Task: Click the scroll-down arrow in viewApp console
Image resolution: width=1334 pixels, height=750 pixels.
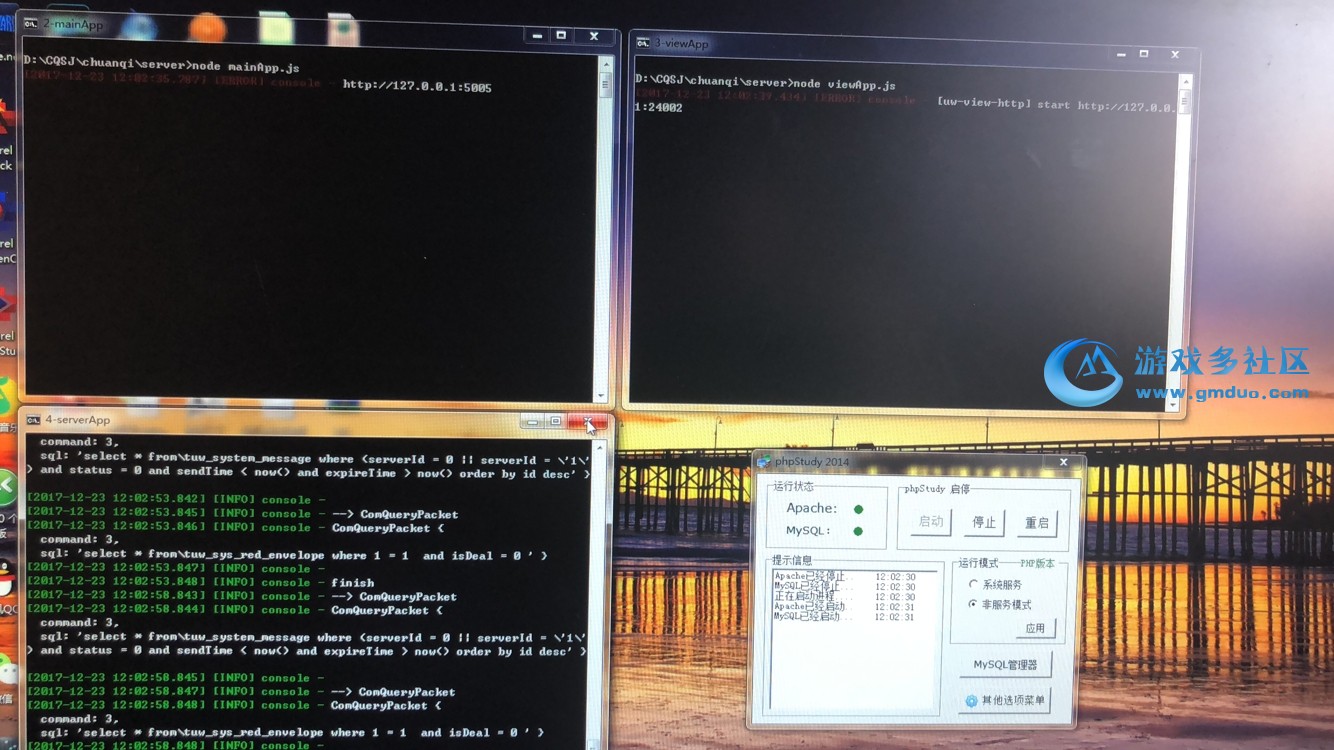Action: click(x=1173, y=405)
